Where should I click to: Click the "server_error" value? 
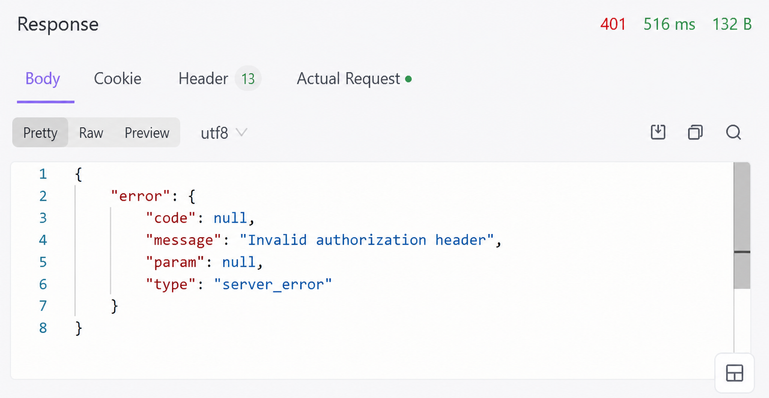pyautogui.click(x=273, y=284)
